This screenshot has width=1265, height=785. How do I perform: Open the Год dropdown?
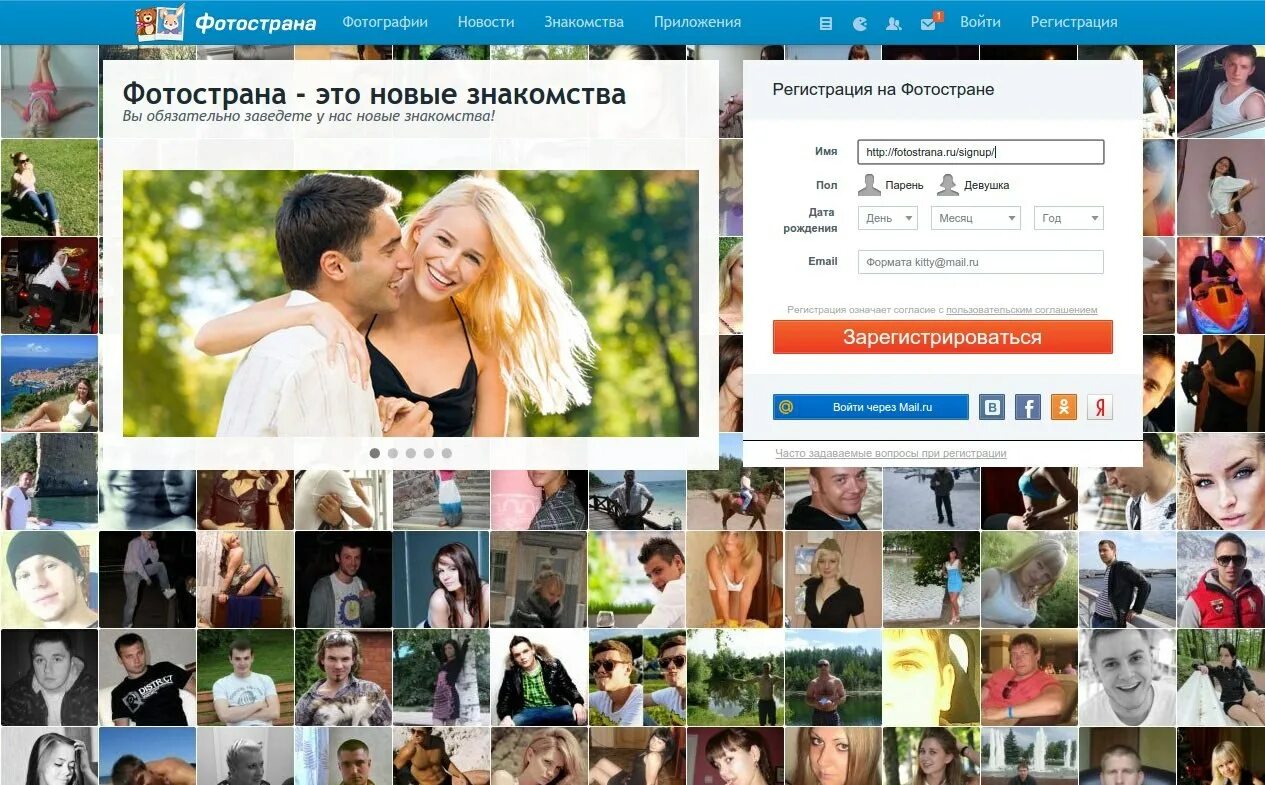[1069, 218]
